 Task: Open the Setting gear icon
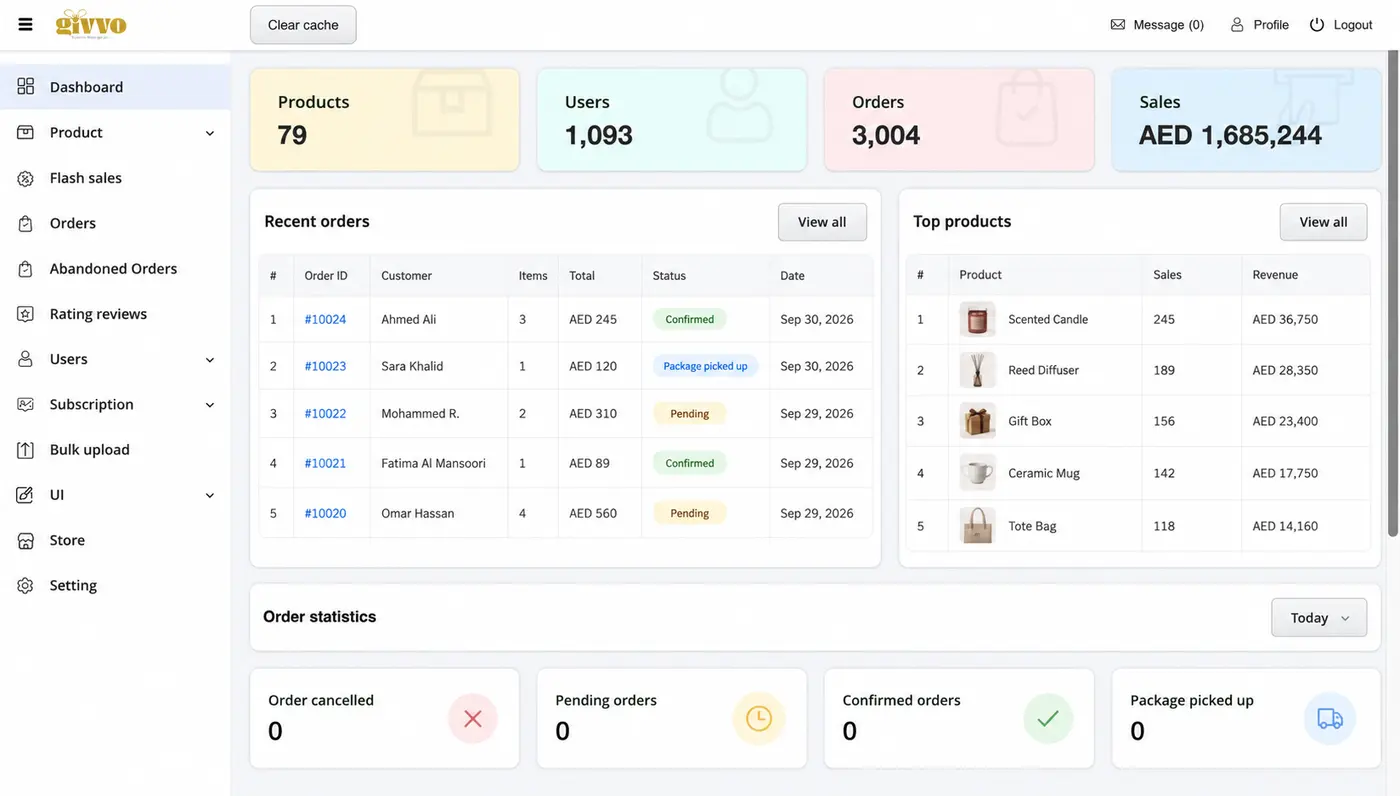[26, 586]
